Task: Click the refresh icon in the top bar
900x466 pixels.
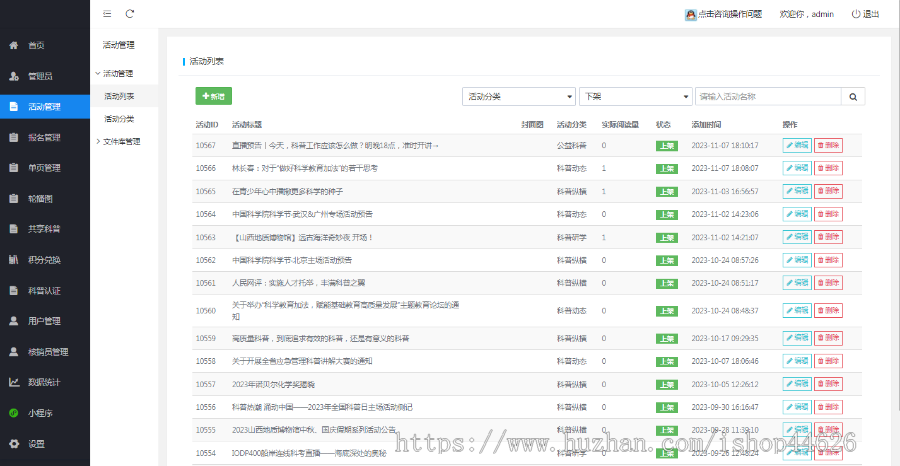Action: (x=130, y=14)
